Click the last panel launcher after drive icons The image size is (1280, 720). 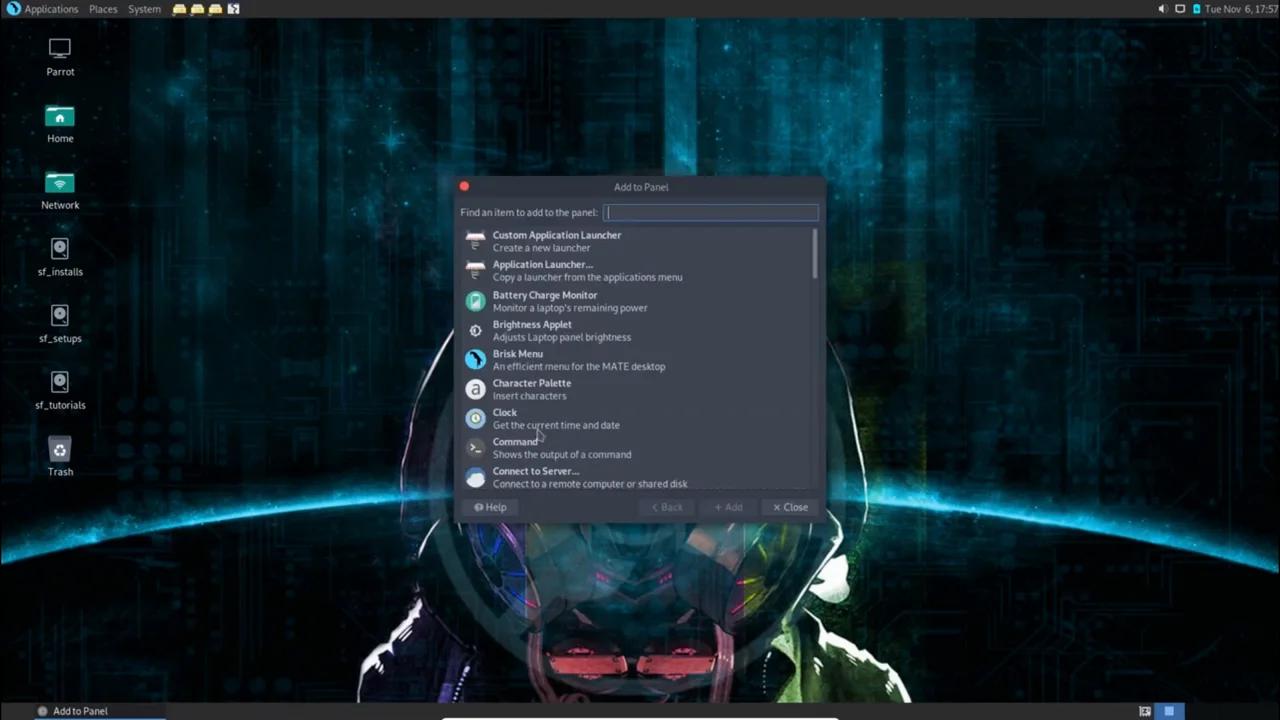[x=233, y=9]
